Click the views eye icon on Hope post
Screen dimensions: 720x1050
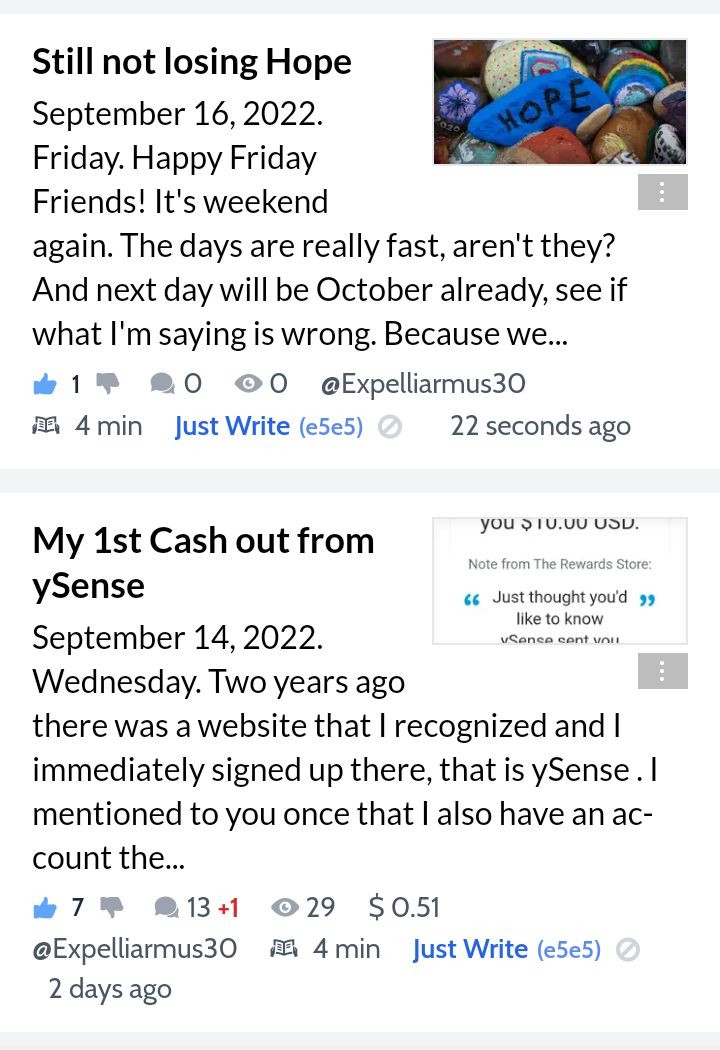point(248,384)
